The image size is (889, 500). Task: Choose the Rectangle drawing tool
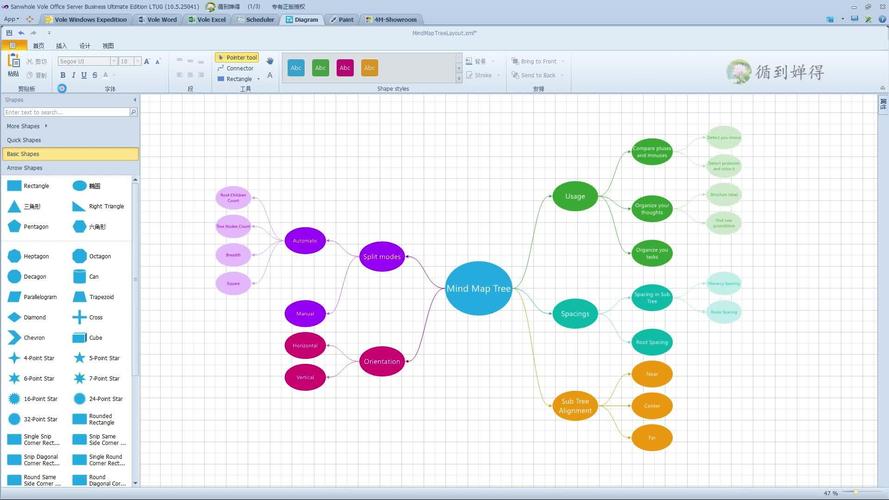coord(235,79)
